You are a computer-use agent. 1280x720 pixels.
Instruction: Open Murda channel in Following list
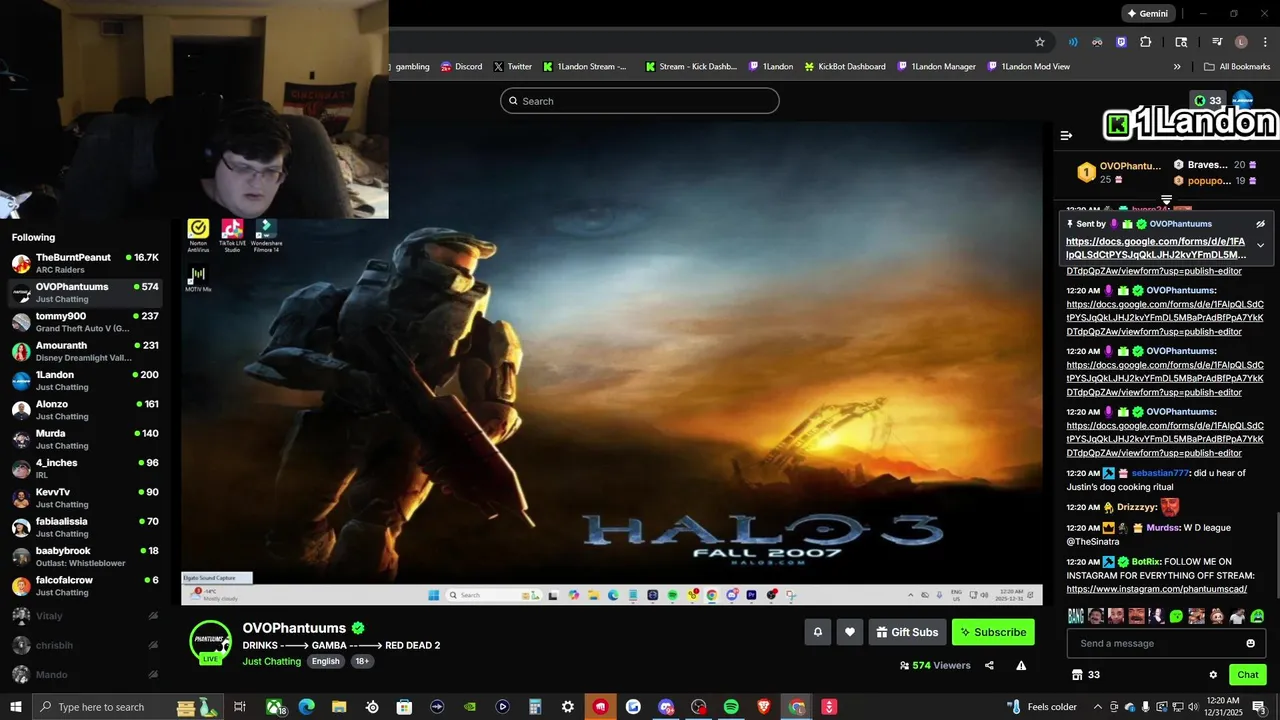coord(85,439)
